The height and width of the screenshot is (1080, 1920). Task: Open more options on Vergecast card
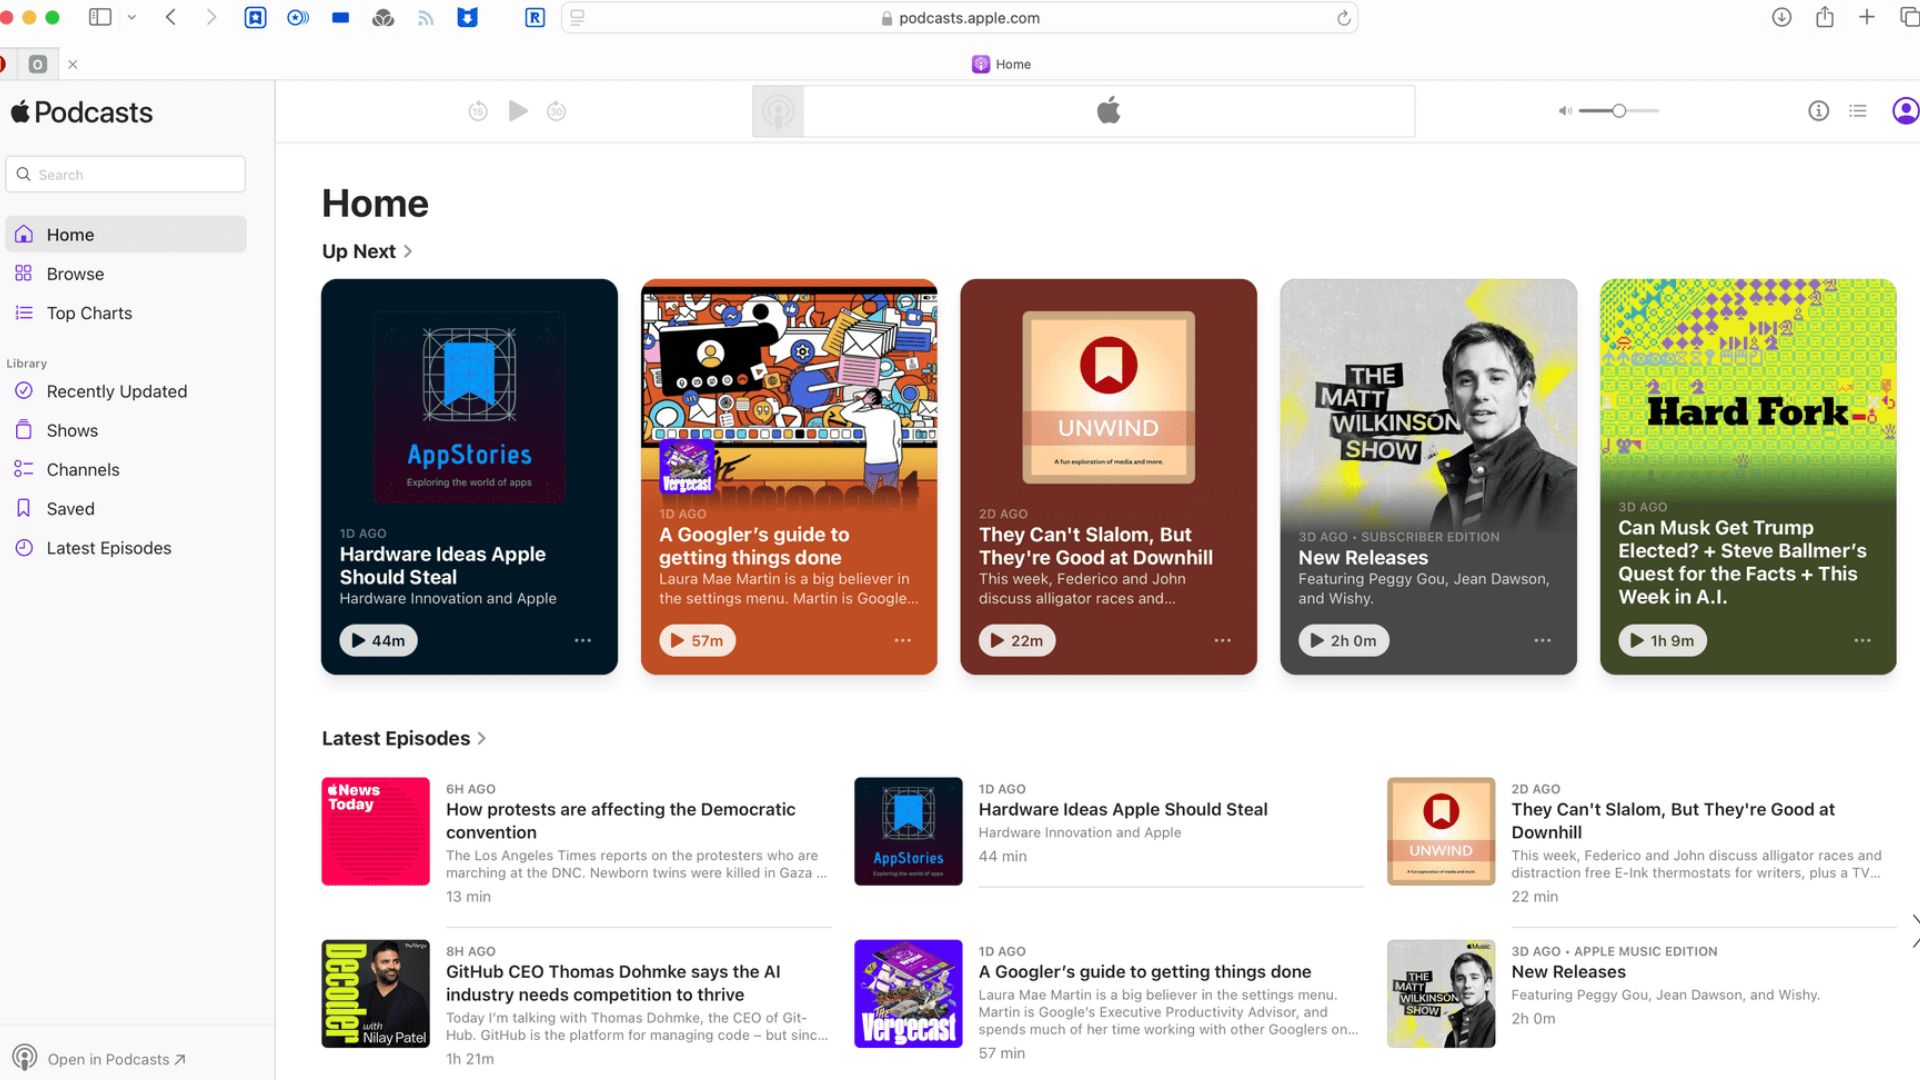[x=903, y=640]
